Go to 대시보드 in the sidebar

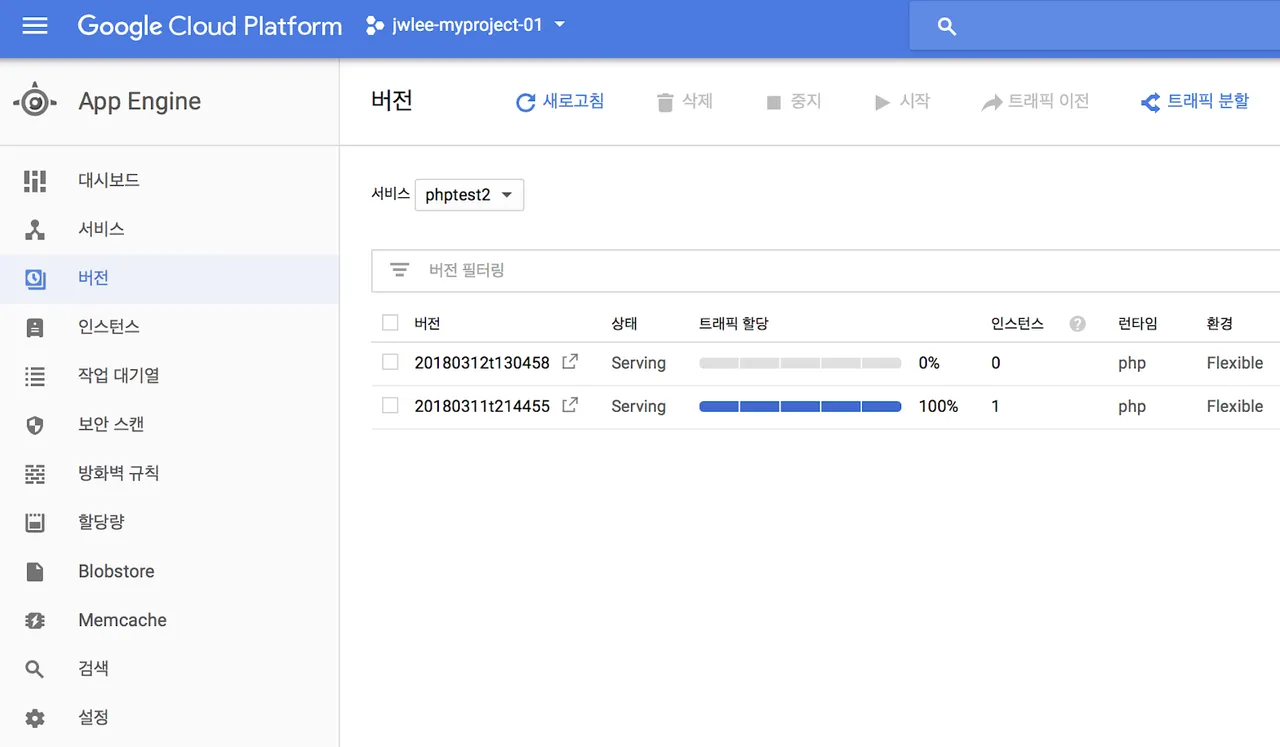[109, 181]
